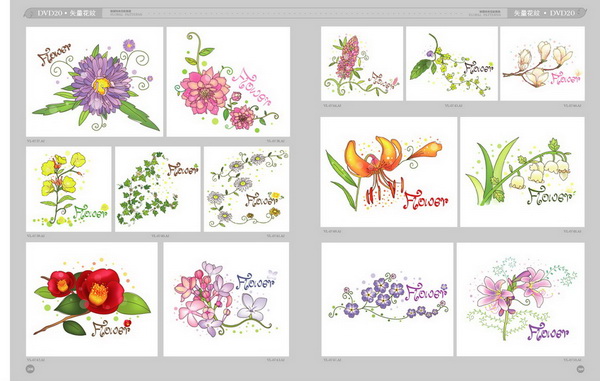The height and width of the screenshot is (381, 600).
Task: Select the green leaf with yellow buds thumbnail
Action: [x=452, y=64]
